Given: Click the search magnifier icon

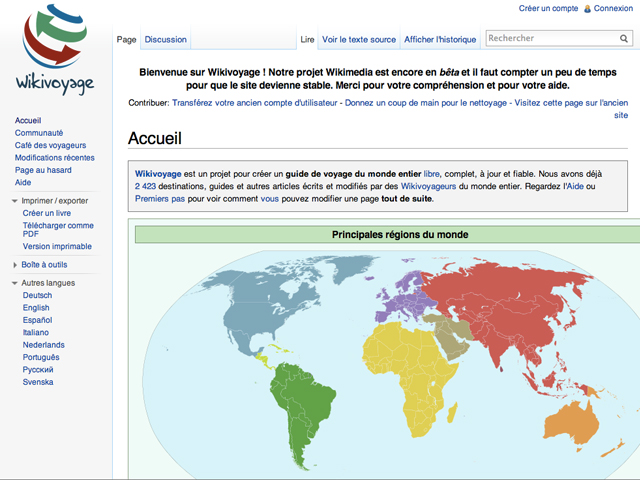Looking at the screenshot, I should 624,39.
